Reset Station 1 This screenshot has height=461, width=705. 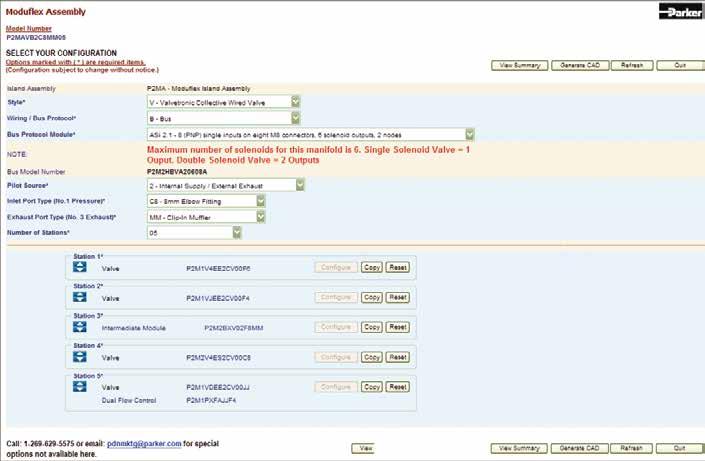tap(397, 267)
